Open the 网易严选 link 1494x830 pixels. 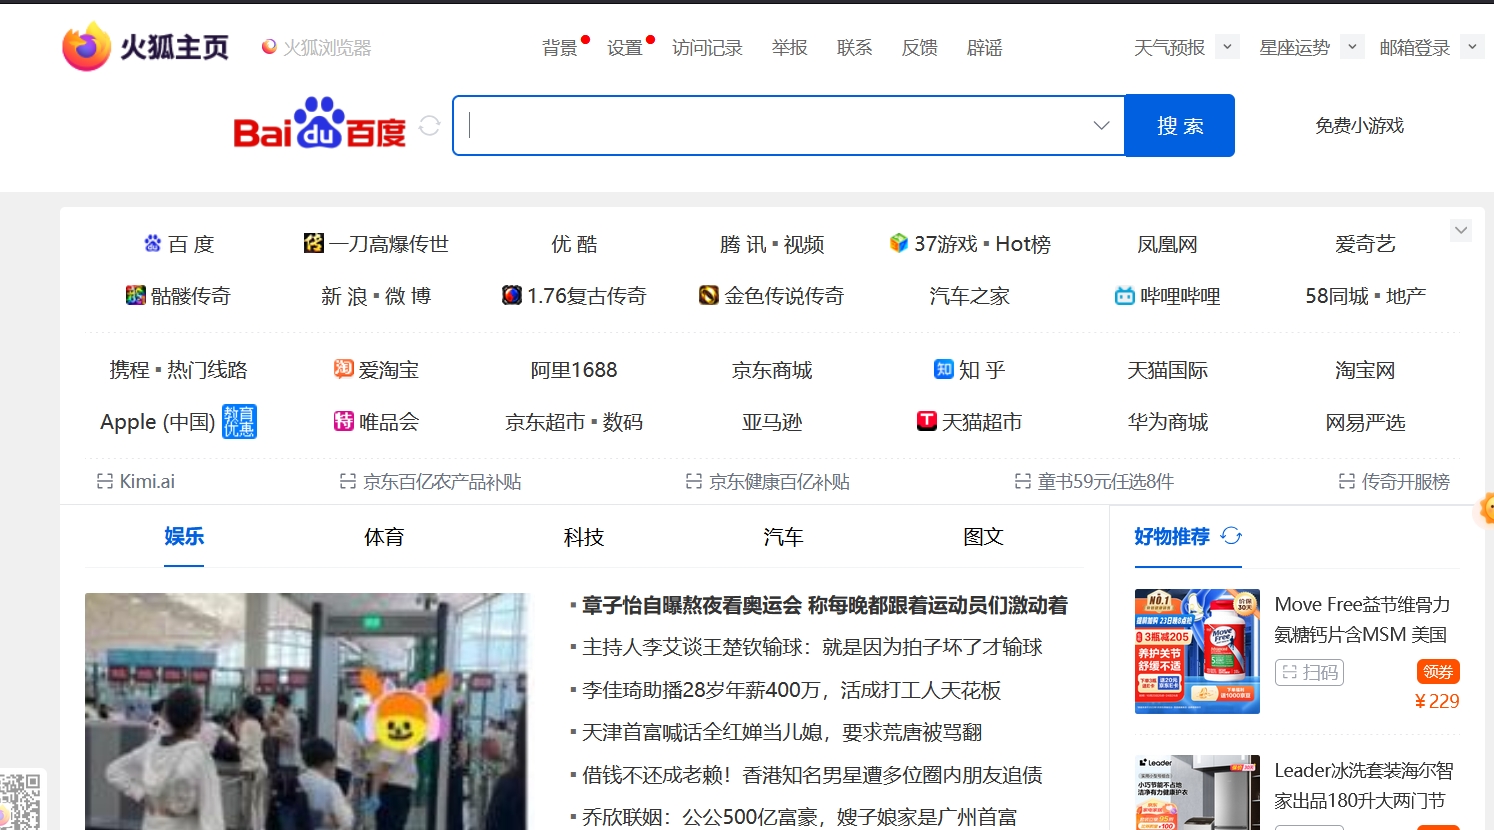pyautogui.click(x=1365, y=422)
